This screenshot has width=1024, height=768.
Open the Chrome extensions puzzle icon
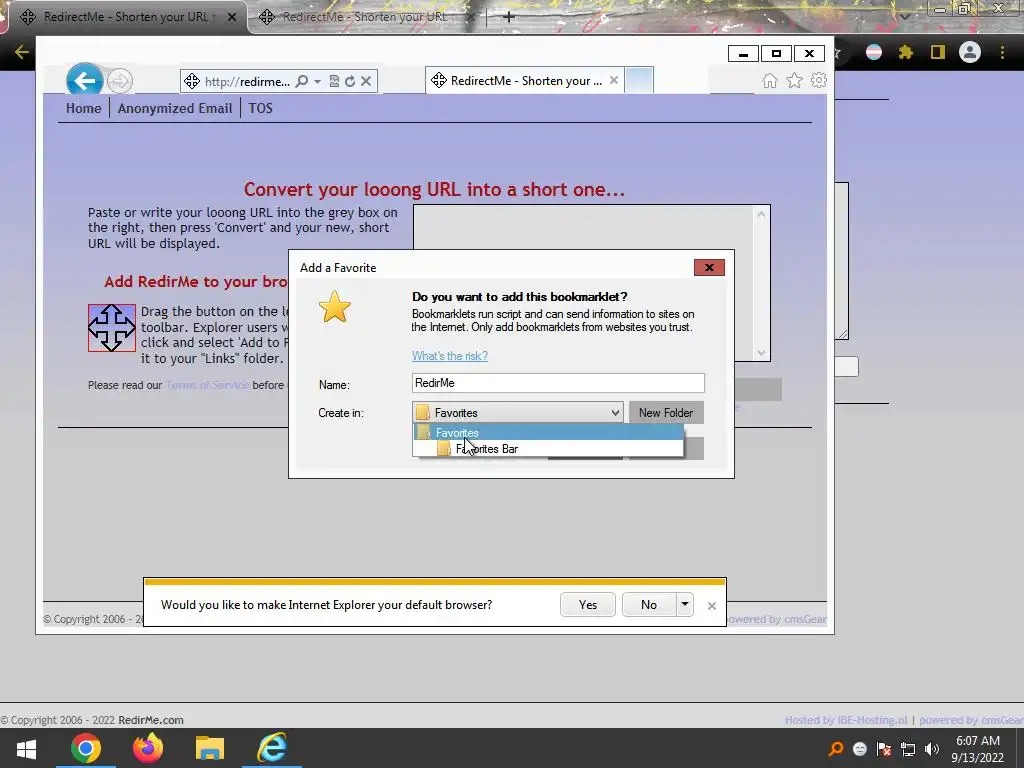pos(906,52)
